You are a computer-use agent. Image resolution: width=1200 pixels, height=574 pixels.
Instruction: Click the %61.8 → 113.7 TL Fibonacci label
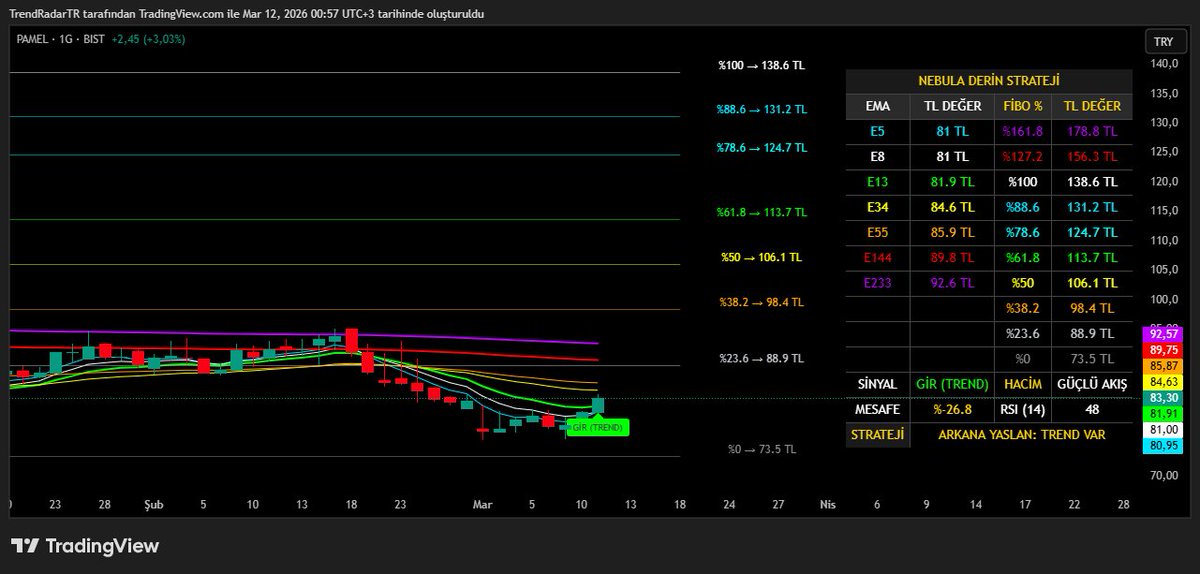point(761,212)
